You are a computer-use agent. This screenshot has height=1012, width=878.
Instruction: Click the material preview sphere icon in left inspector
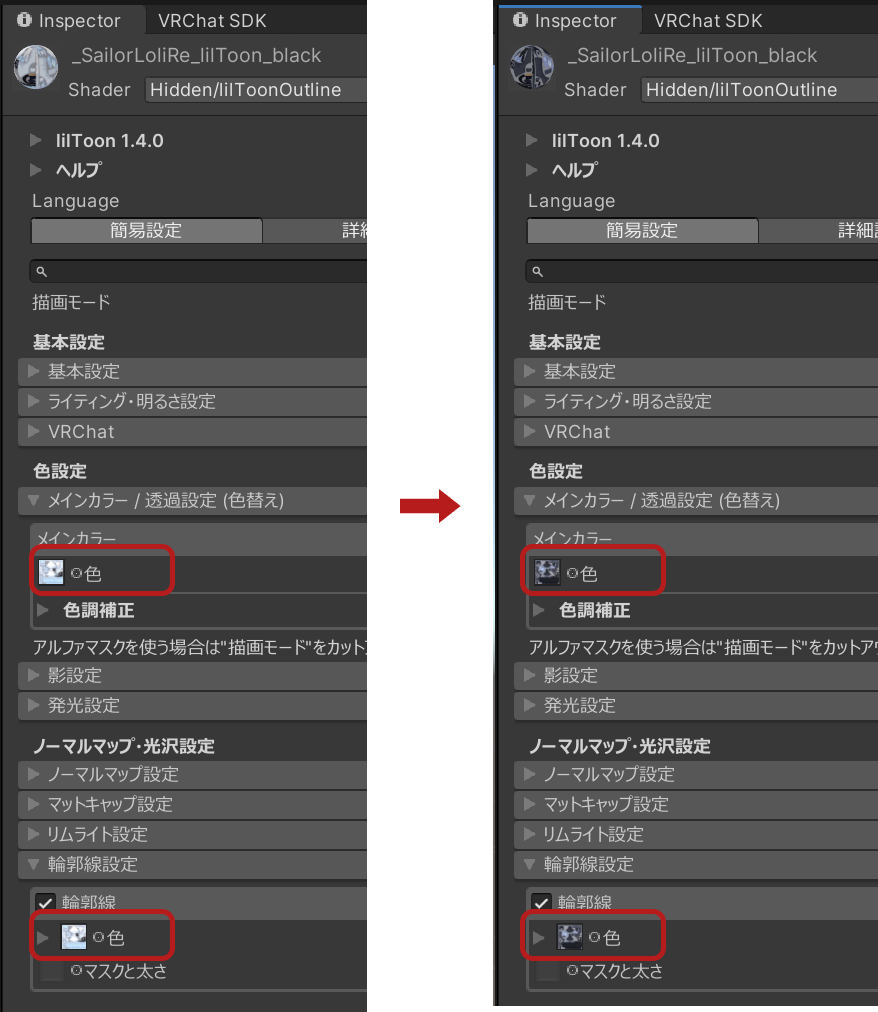pyautogui.click(x=36, y=67)
